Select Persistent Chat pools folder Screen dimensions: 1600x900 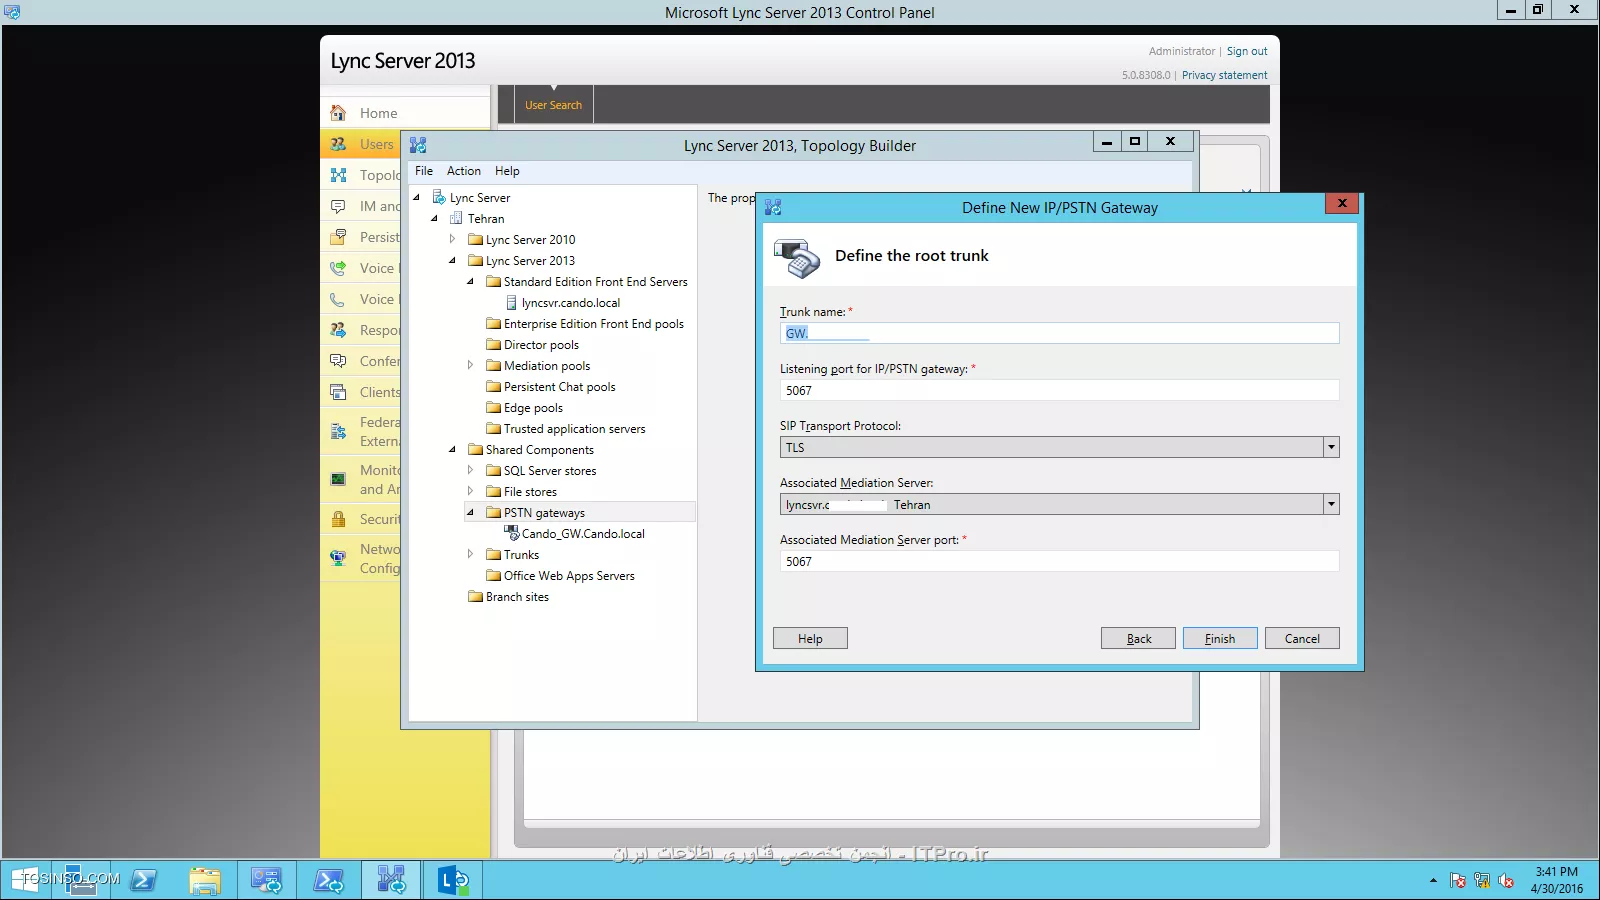[559, 387]
